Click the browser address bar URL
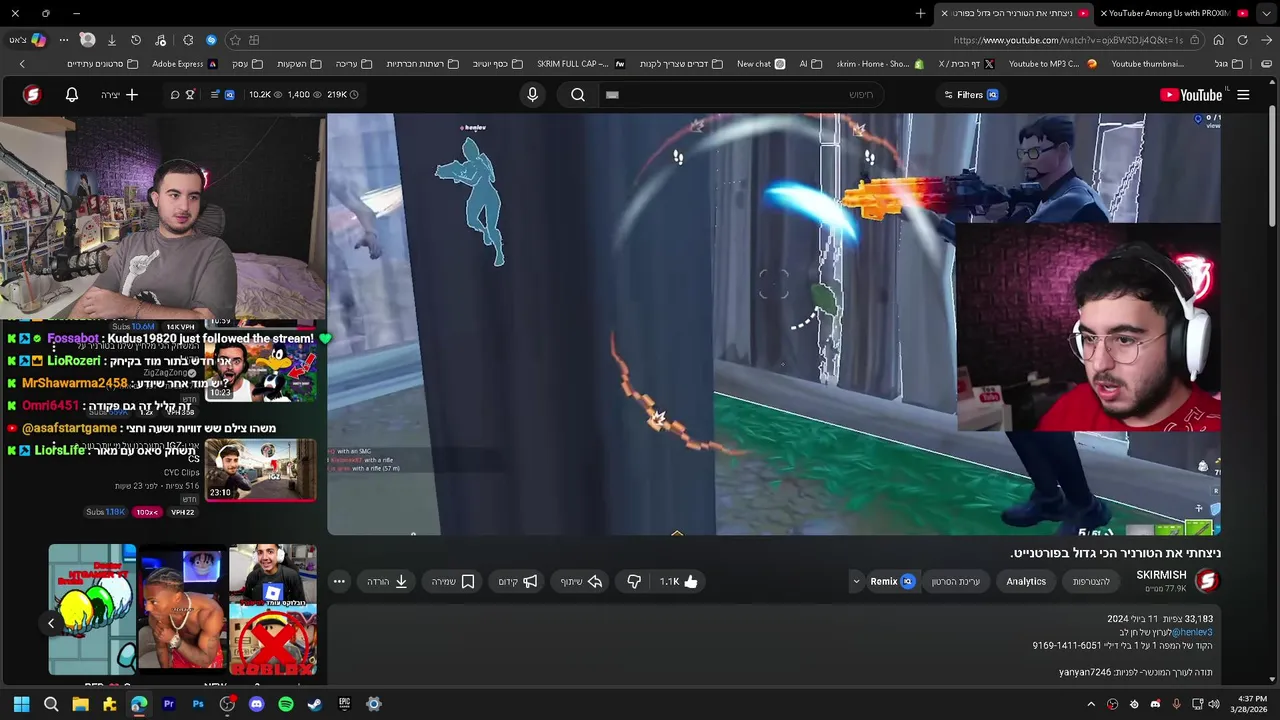Image resolution: width=1280 pixels, height=720 pixels. point(1068,40)
